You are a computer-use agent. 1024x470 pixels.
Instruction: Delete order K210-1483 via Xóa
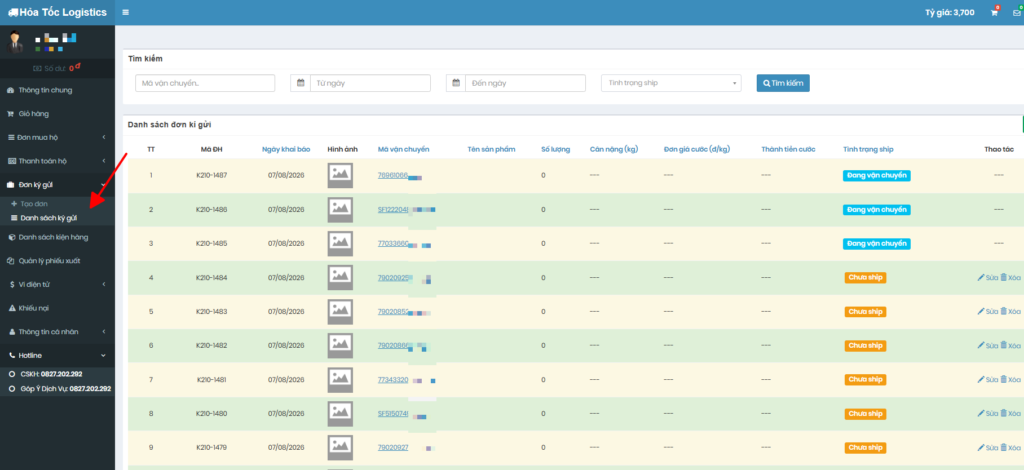point(1010,311)
